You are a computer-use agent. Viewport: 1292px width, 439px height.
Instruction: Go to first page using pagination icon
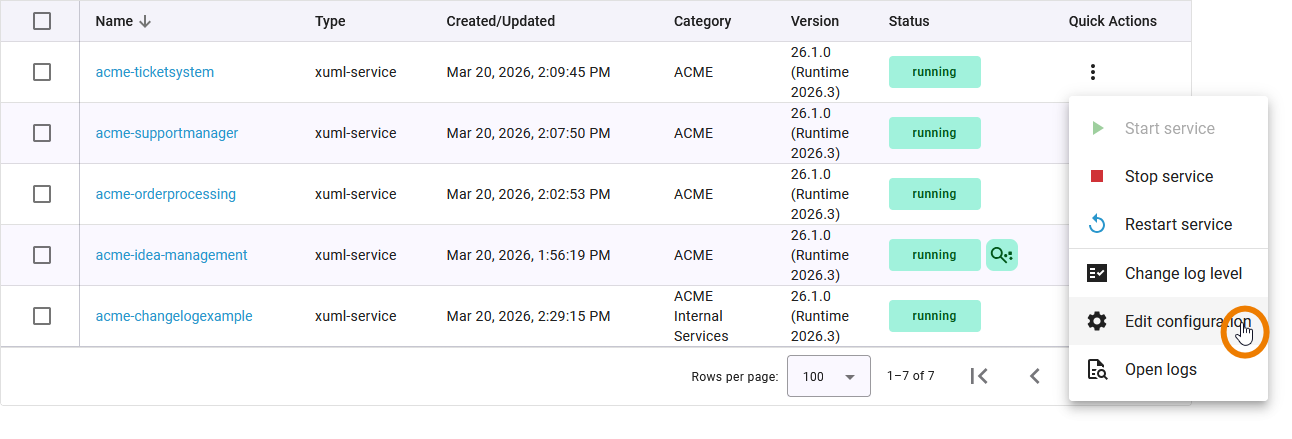click(x=980, y=376)
